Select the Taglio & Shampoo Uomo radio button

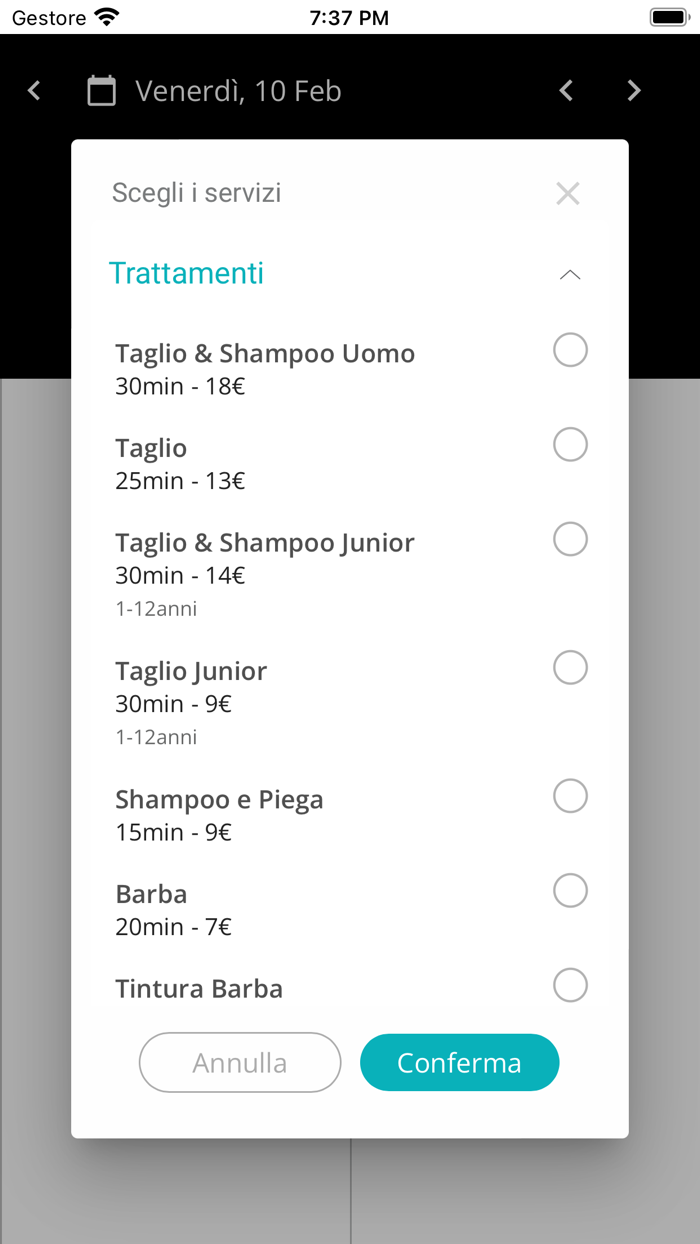[x=570, y=350]
